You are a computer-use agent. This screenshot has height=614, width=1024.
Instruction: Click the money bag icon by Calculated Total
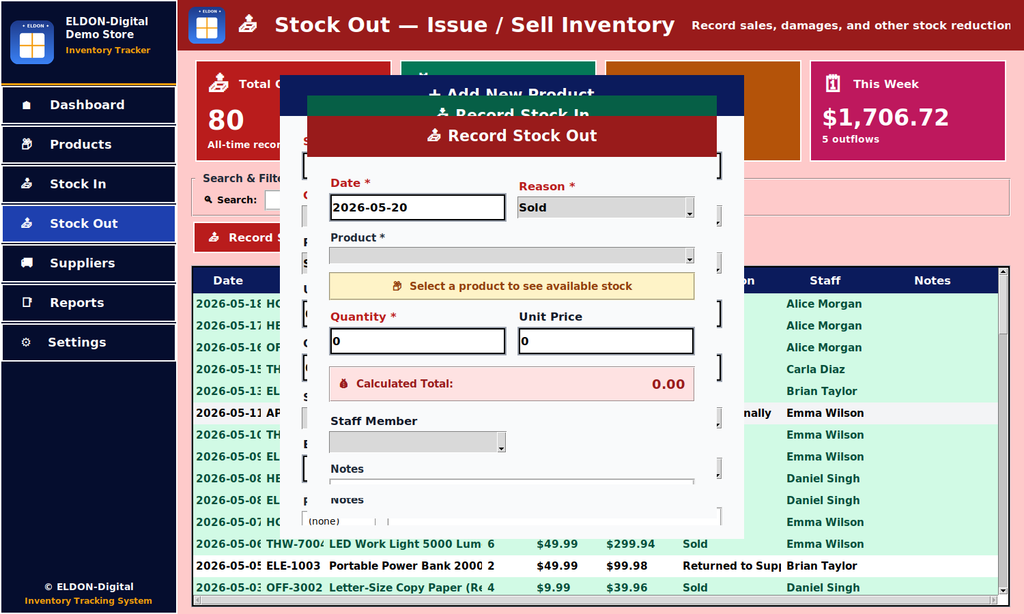coord(344,384)
